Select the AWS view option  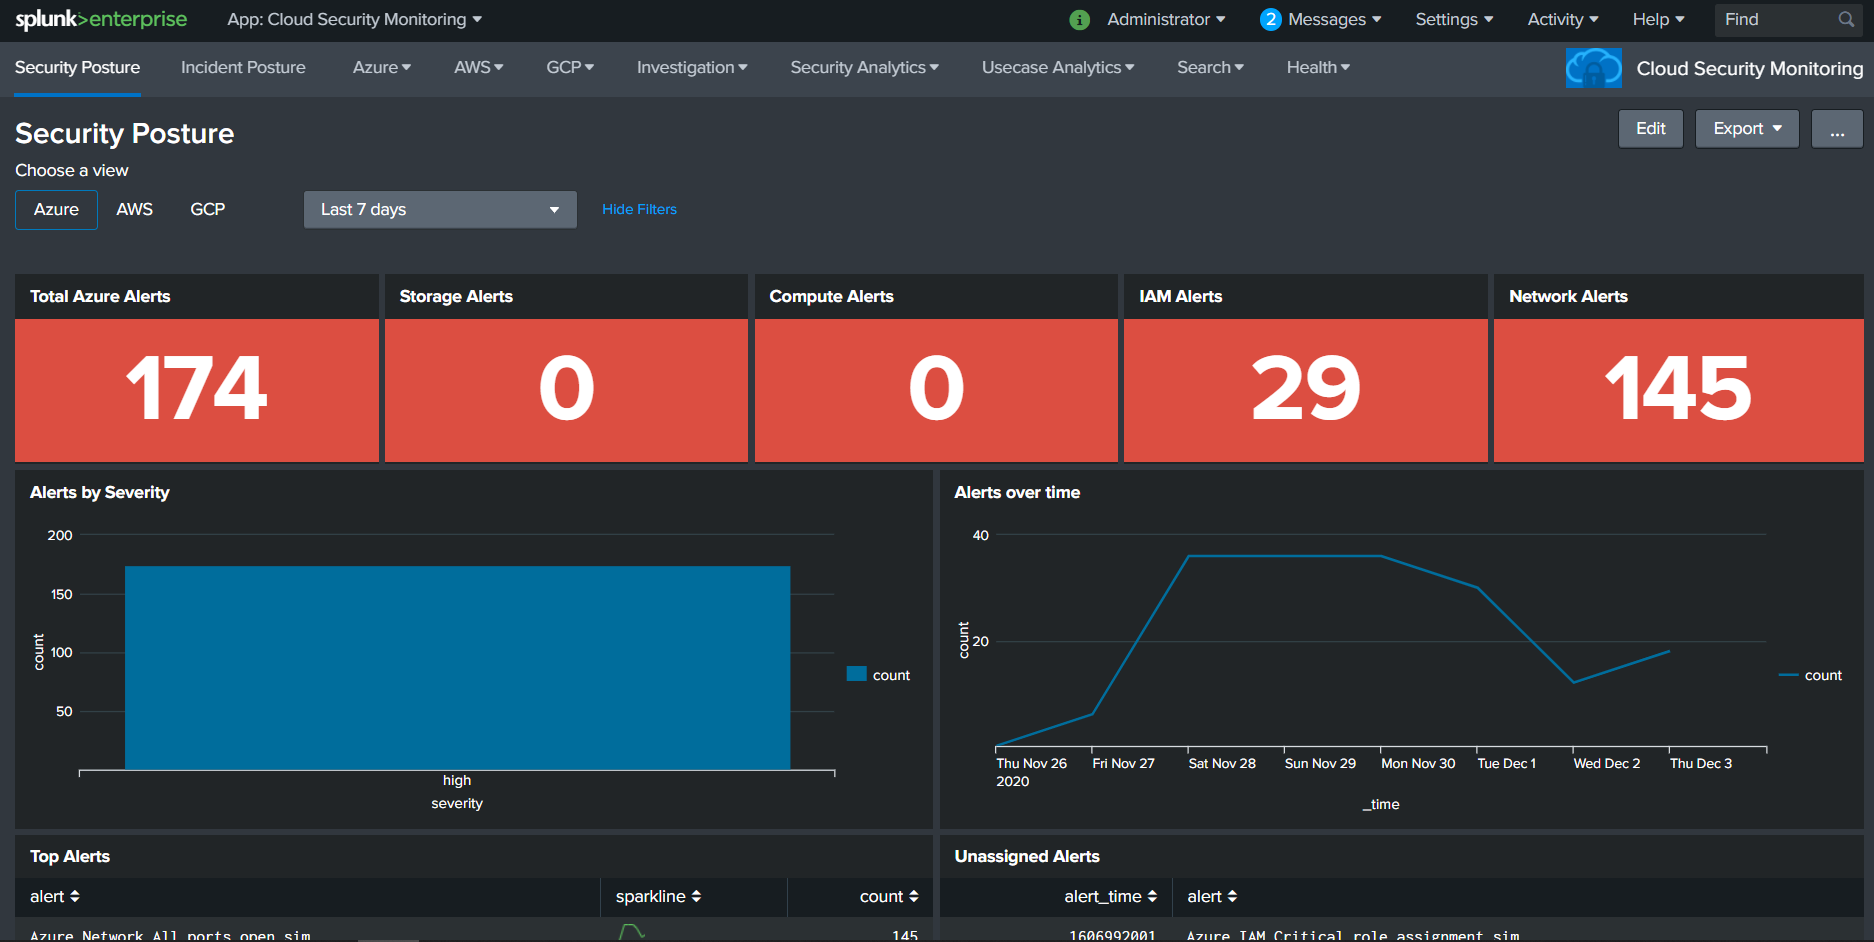(x=134, y=210)
